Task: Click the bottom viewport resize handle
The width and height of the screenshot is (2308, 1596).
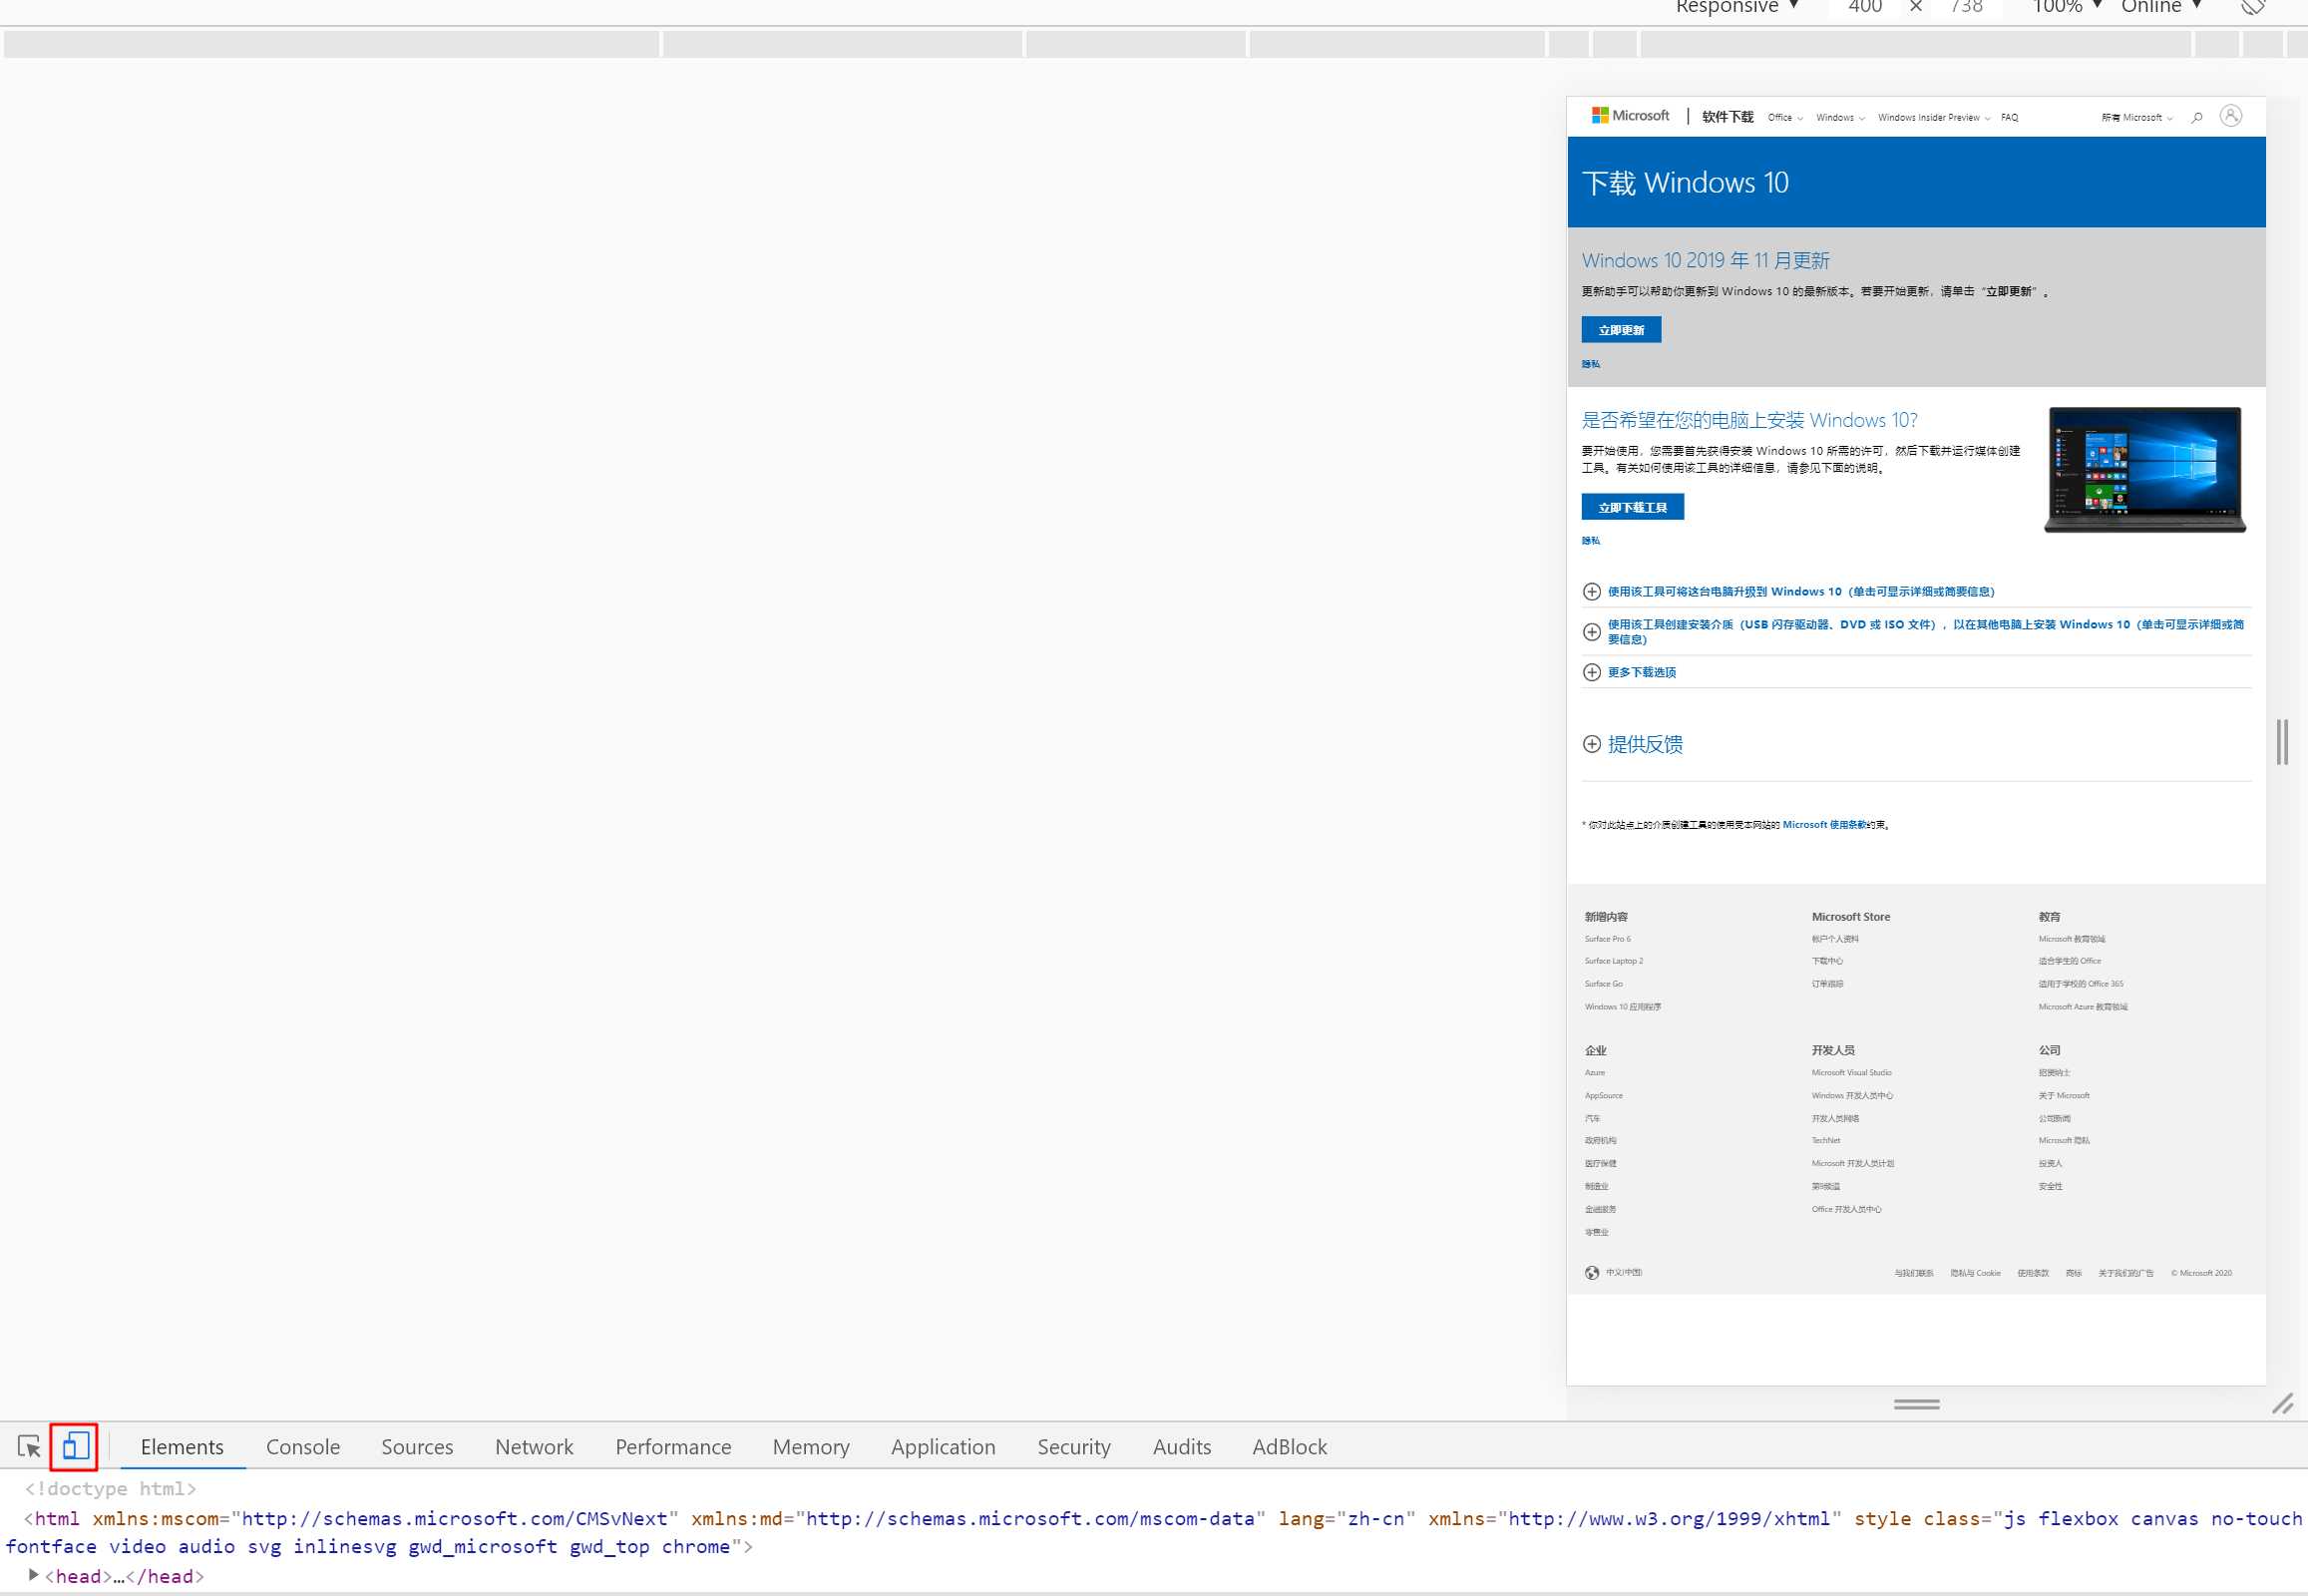Action: (x=1916, y=1404)
